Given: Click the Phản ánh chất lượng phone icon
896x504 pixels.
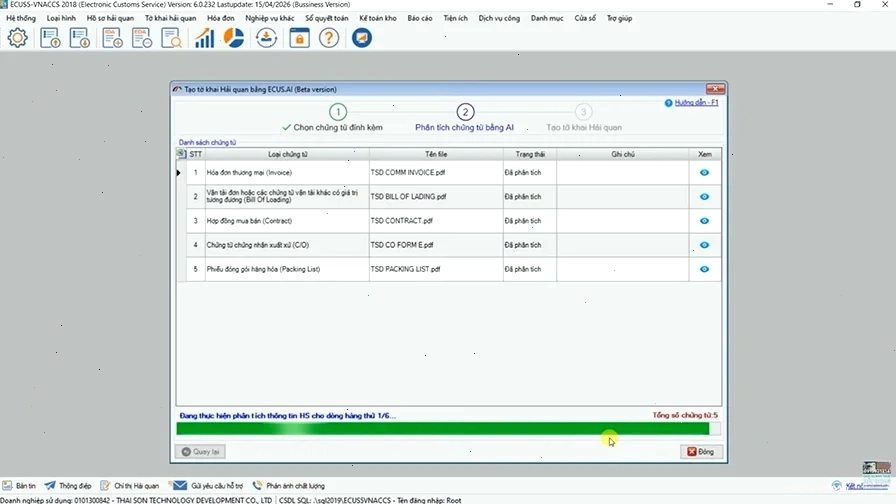Looking at the screenshot, I should pos(257,486).
